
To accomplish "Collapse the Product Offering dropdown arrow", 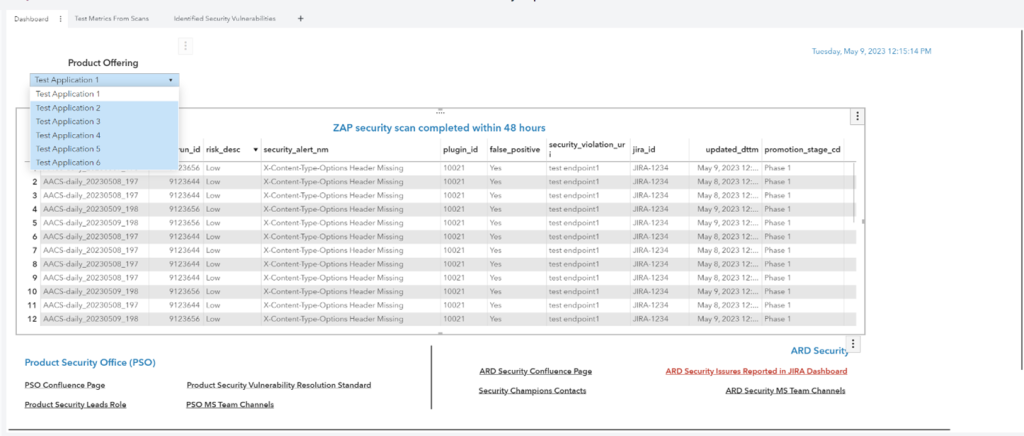I will 171,79.
